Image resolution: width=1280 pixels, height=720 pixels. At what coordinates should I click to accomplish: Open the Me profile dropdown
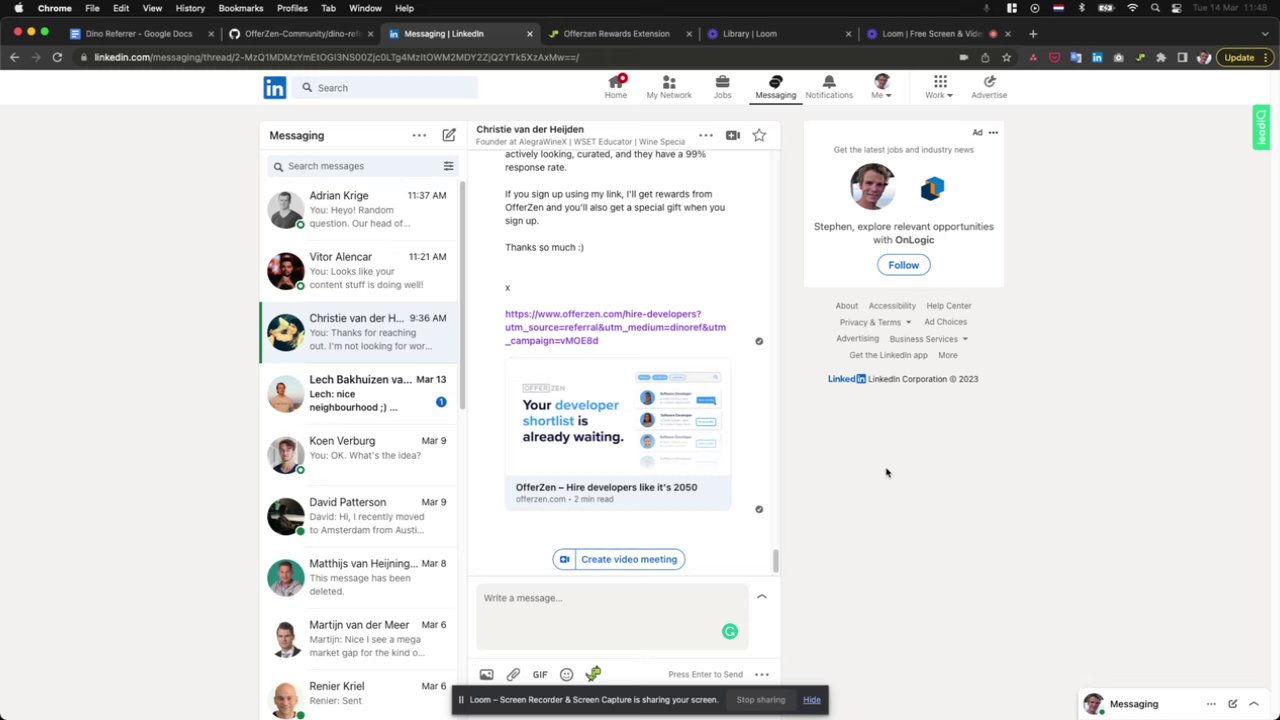tap(881, 87)
